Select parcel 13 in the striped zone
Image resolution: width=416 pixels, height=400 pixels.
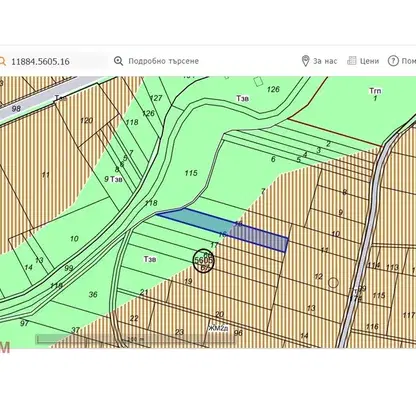[x=311, y=308]
